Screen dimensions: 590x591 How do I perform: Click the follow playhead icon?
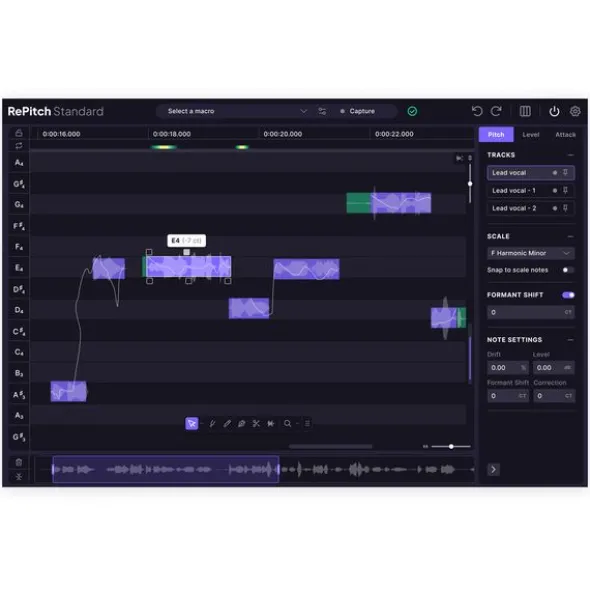pos(459,158)
